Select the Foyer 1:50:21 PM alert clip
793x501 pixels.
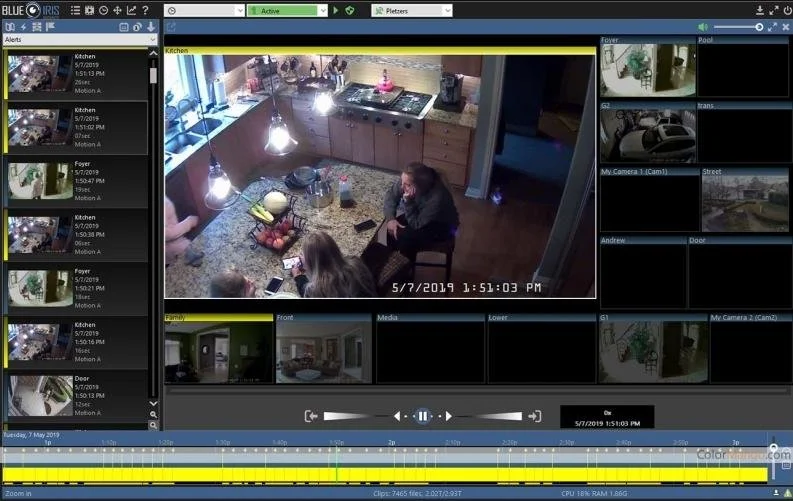pyautogui.click(x=76, y=288)
